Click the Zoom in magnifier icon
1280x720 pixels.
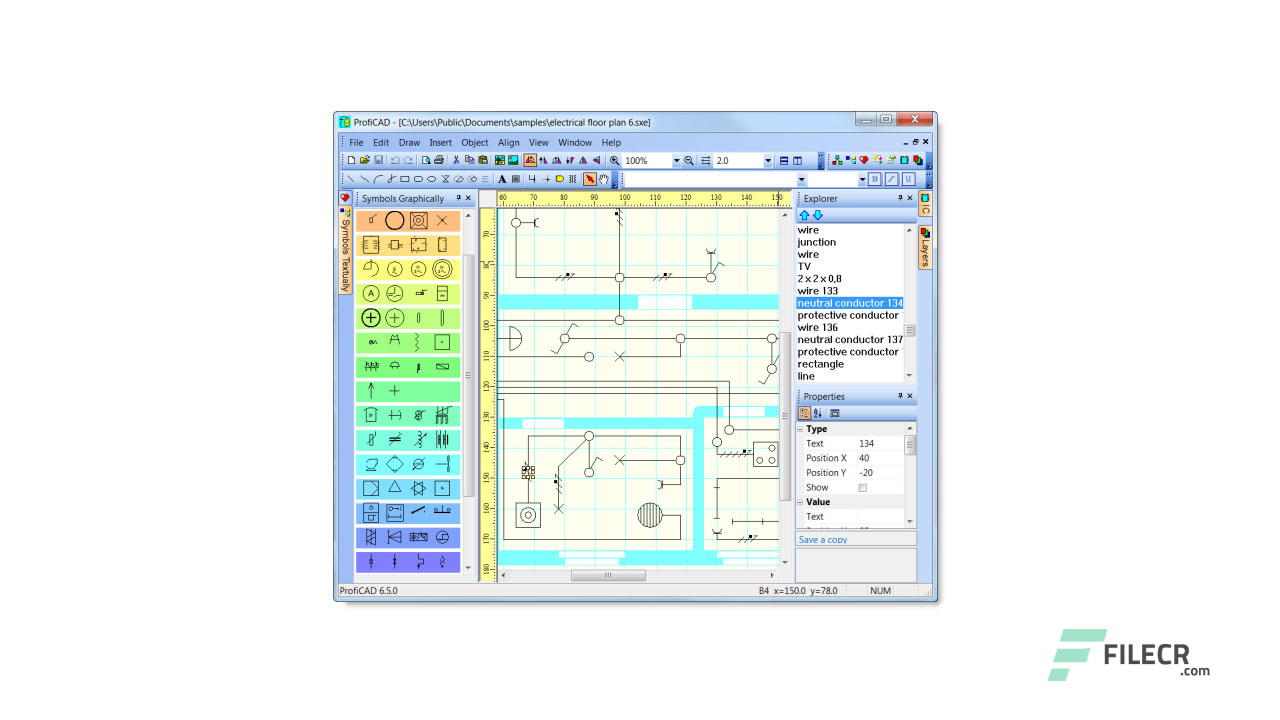pyautogui.click(x=614, y=160)
